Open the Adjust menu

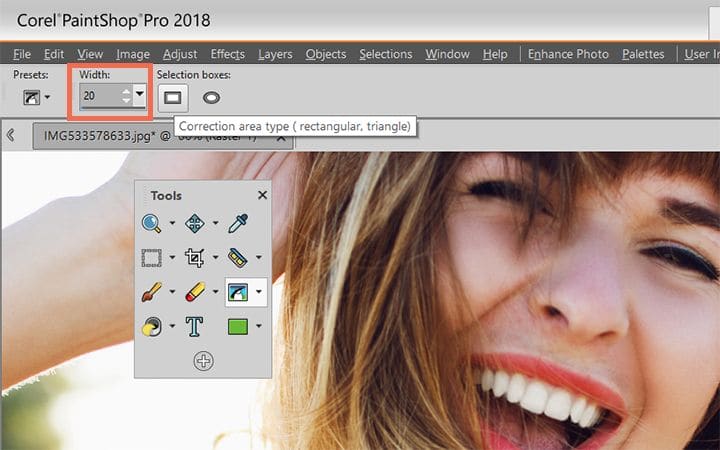180,54
